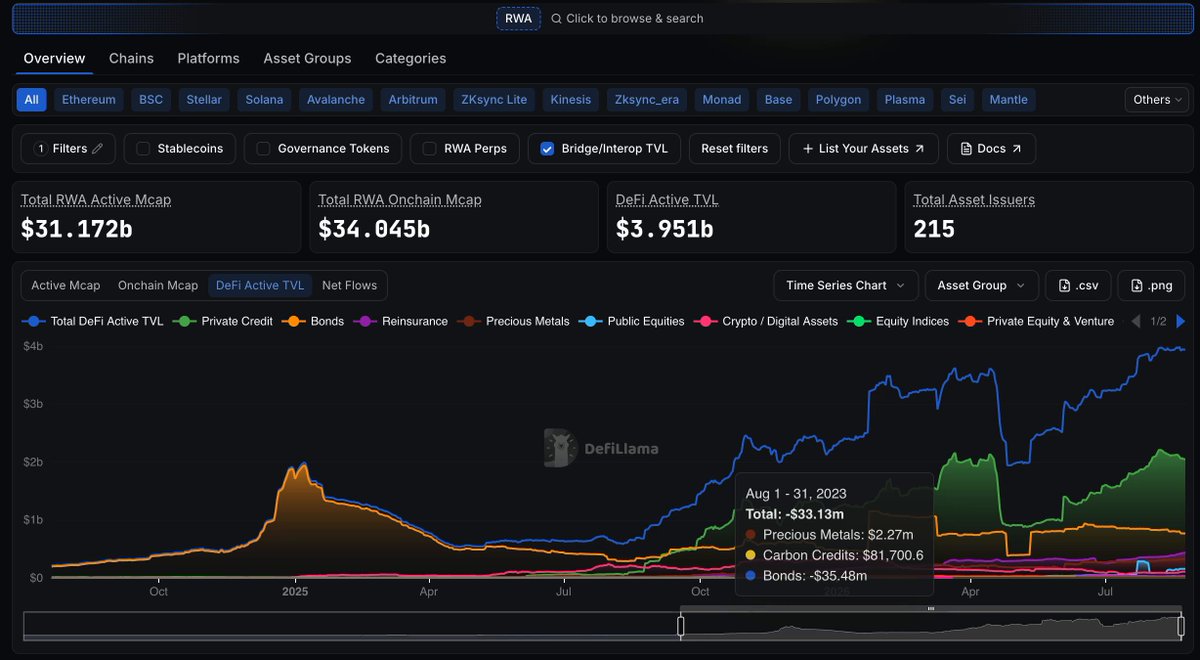Filter by Monad chain
Viewport: 1200px width, 660px height.
tap(722, 99)
